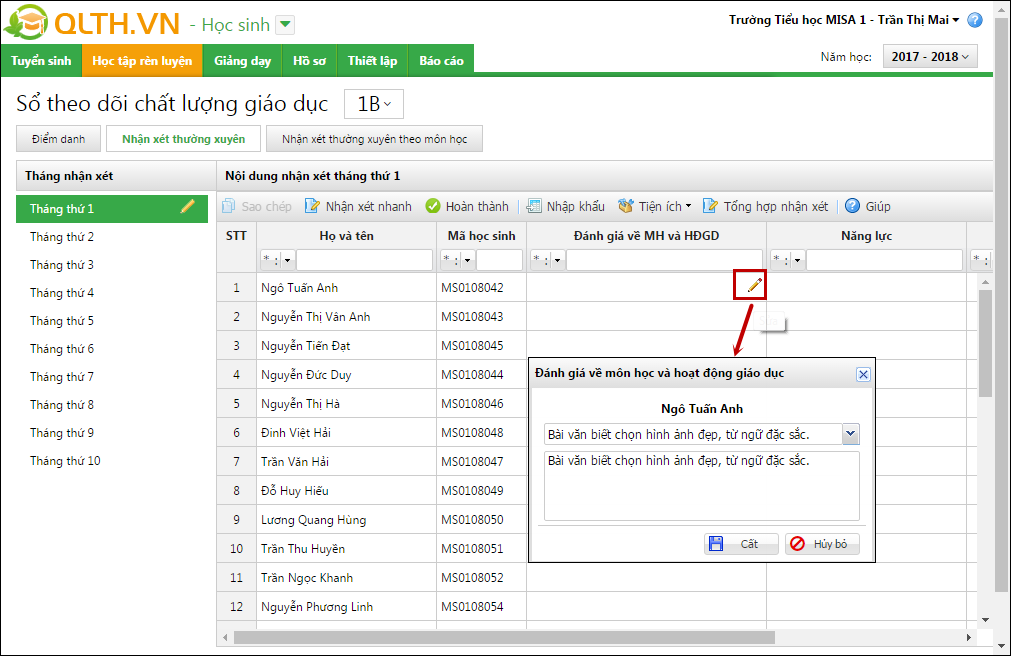Click the STT column header
The image size is (1011, 656).
click(236, 236)
